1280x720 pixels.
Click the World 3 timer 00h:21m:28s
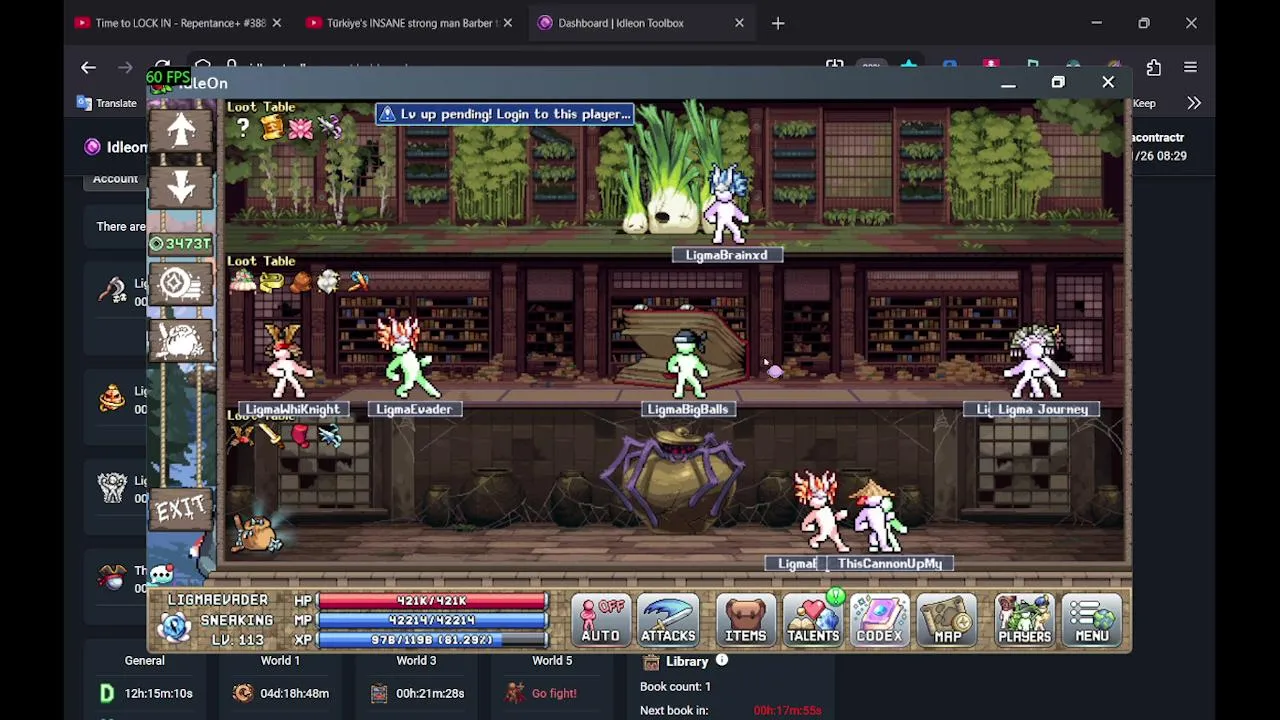pyautogui.click(x=430, y=693)
